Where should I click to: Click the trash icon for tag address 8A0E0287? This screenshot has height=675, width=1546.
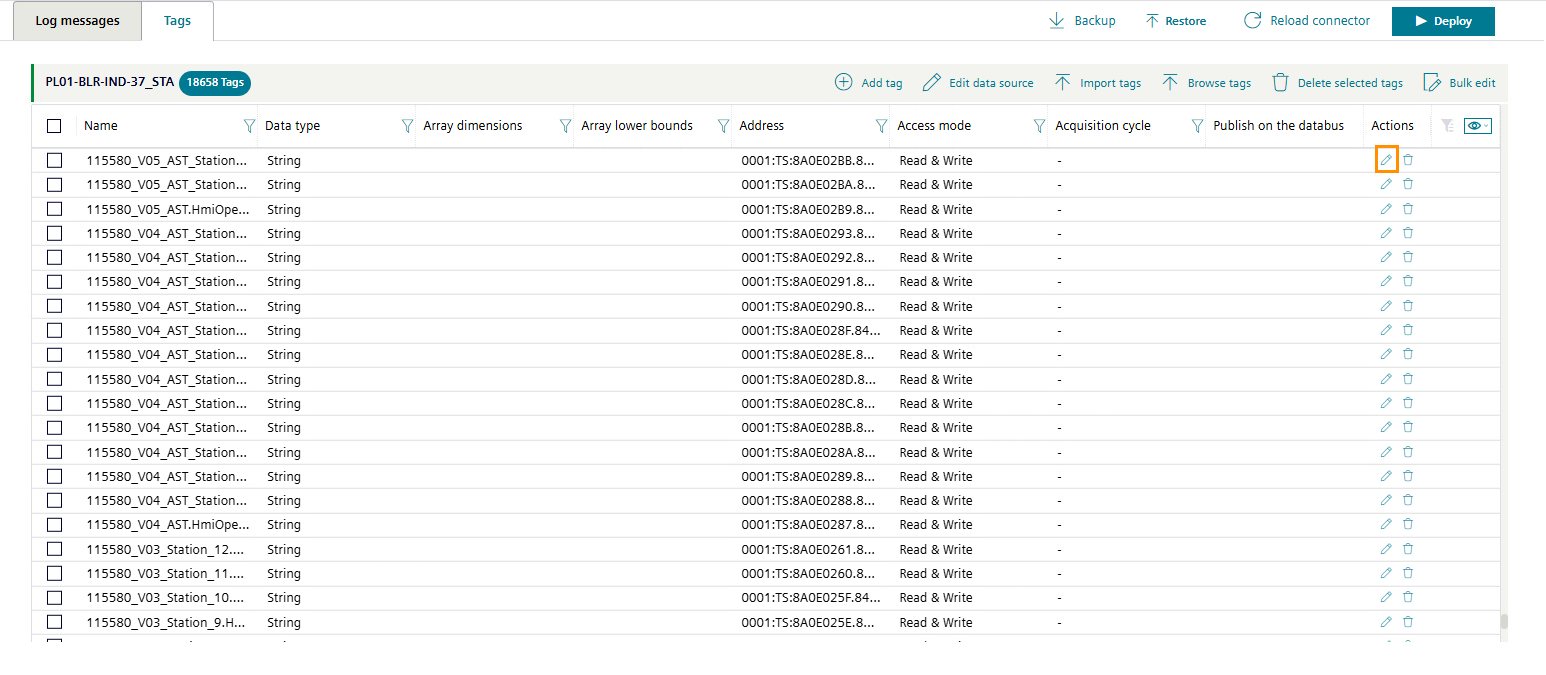1408,524
